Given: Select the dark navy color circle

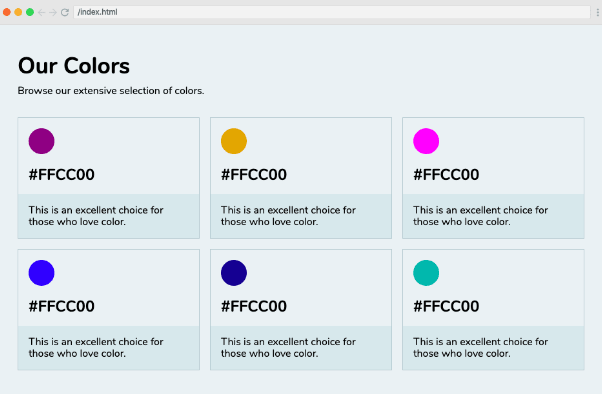Looking at the screenshot, I should click(x=234, y=273).
